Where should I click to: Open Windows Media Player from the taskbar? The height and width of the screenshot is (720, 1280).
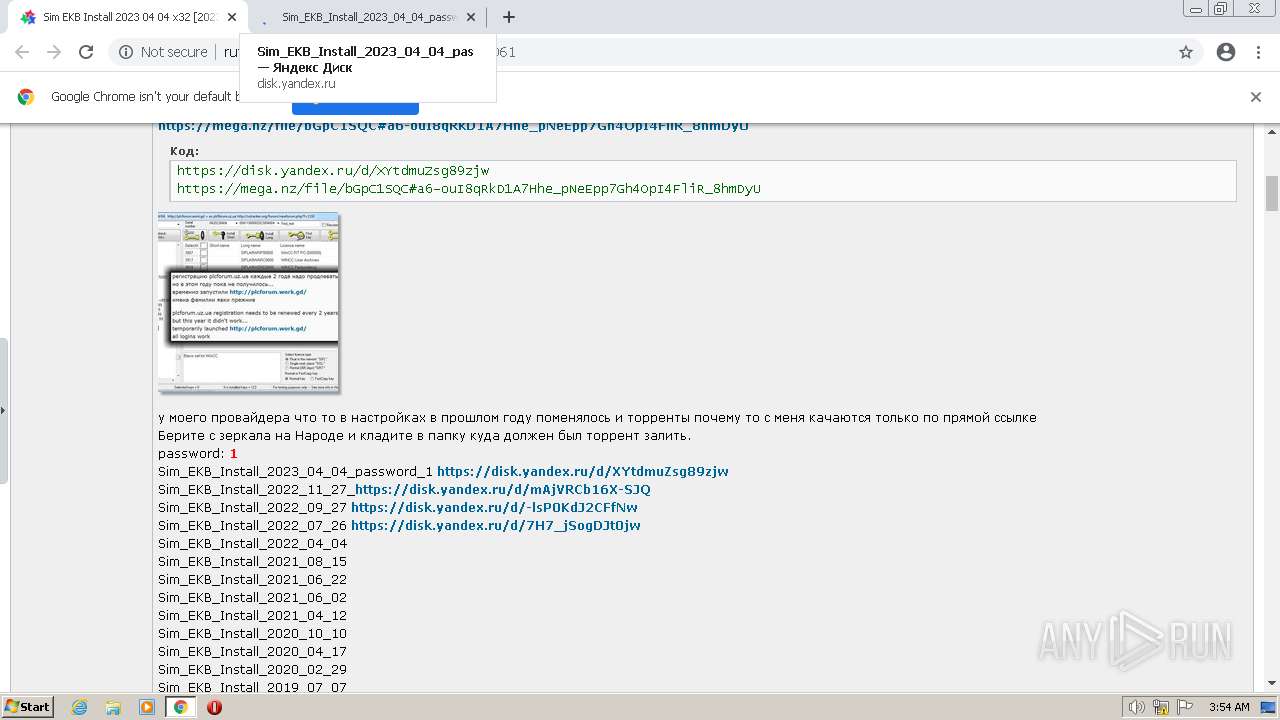click(x=147, y=707)
